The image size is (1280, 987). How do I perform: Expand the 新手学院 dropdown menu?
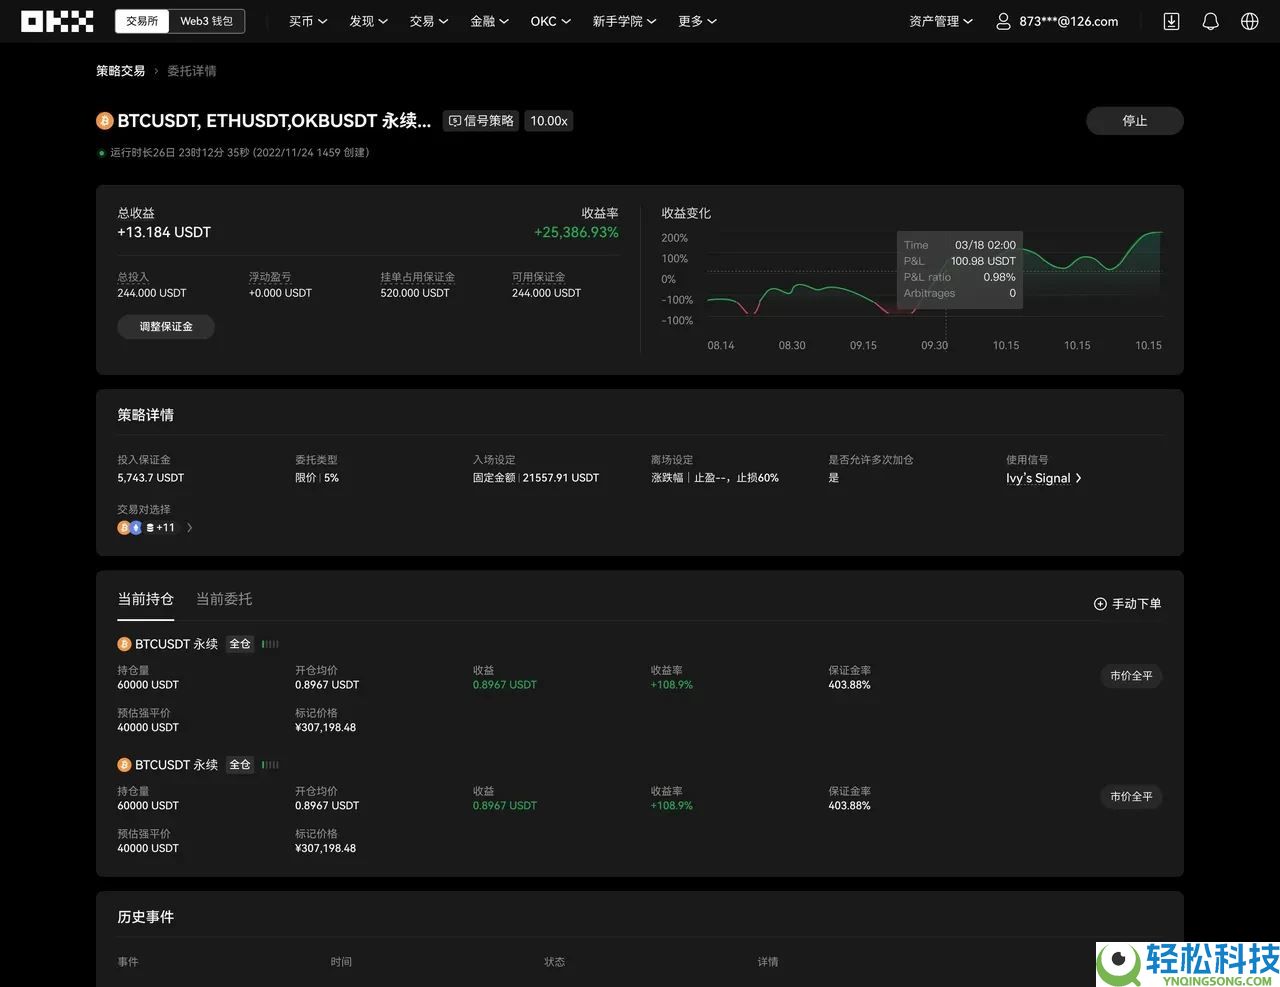tap(624, 21)
